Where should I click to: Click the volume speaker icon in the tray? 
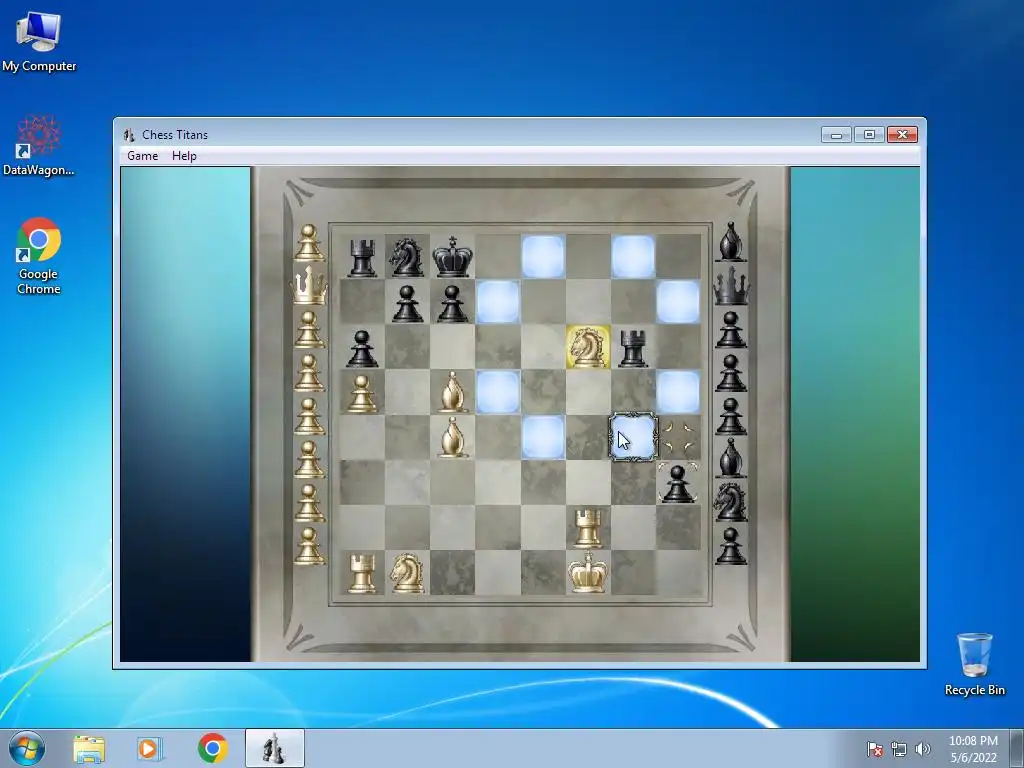922,749
